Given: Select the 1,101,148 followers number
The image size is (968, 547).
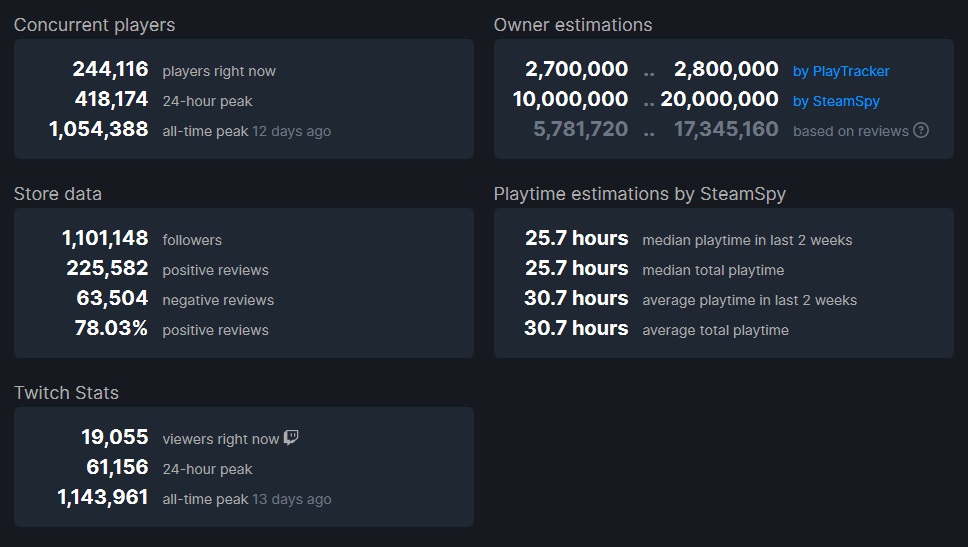Looking at the screenshot, I should tap(105, 239).
